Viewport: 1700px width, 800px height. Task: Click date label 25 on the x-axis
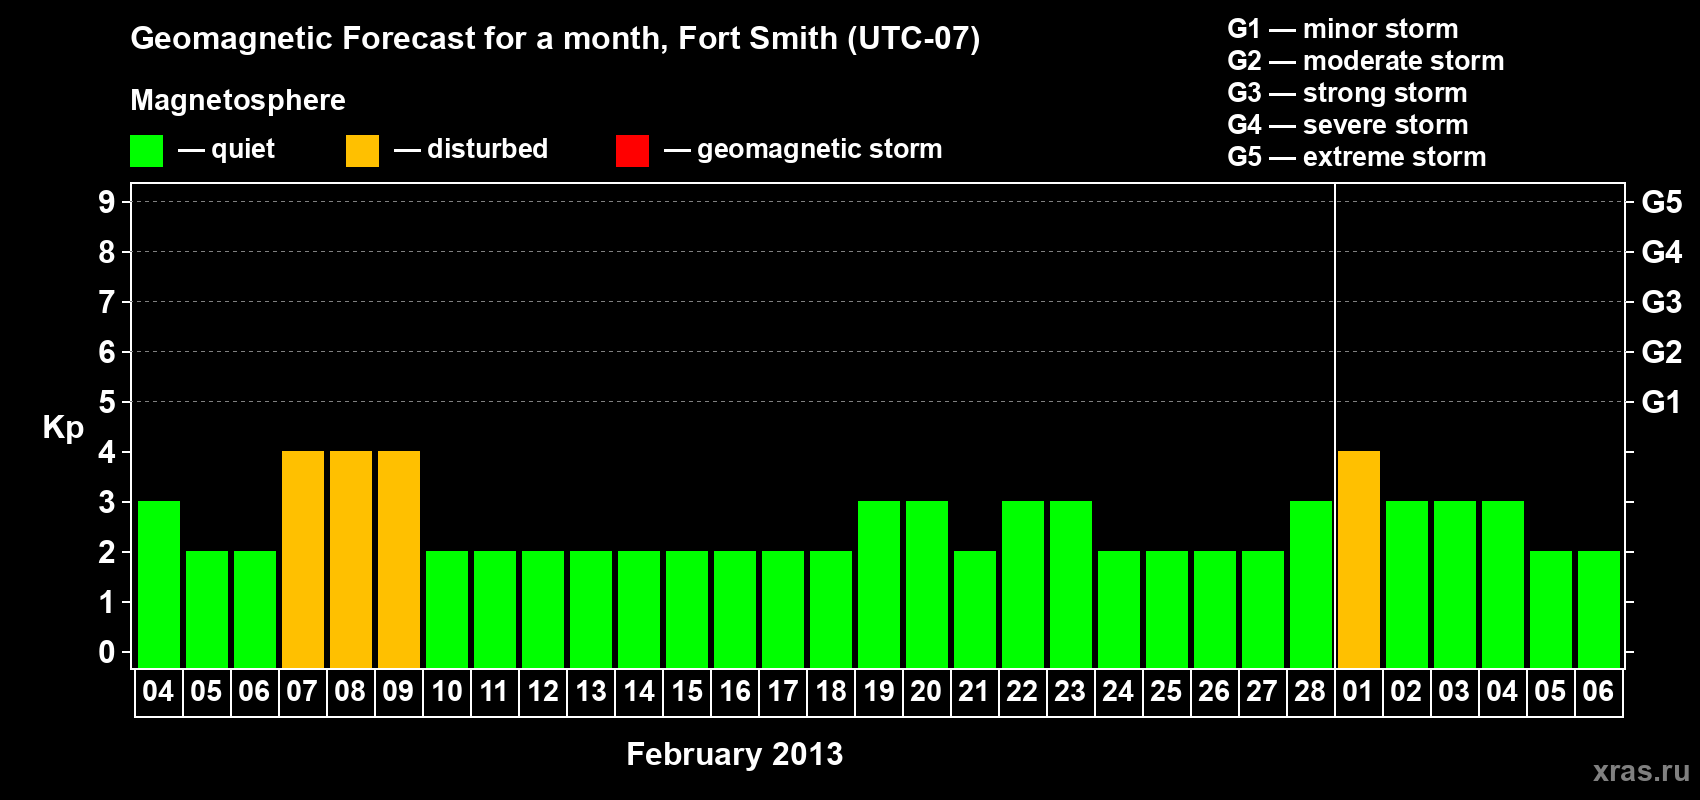click(1166, 691)
